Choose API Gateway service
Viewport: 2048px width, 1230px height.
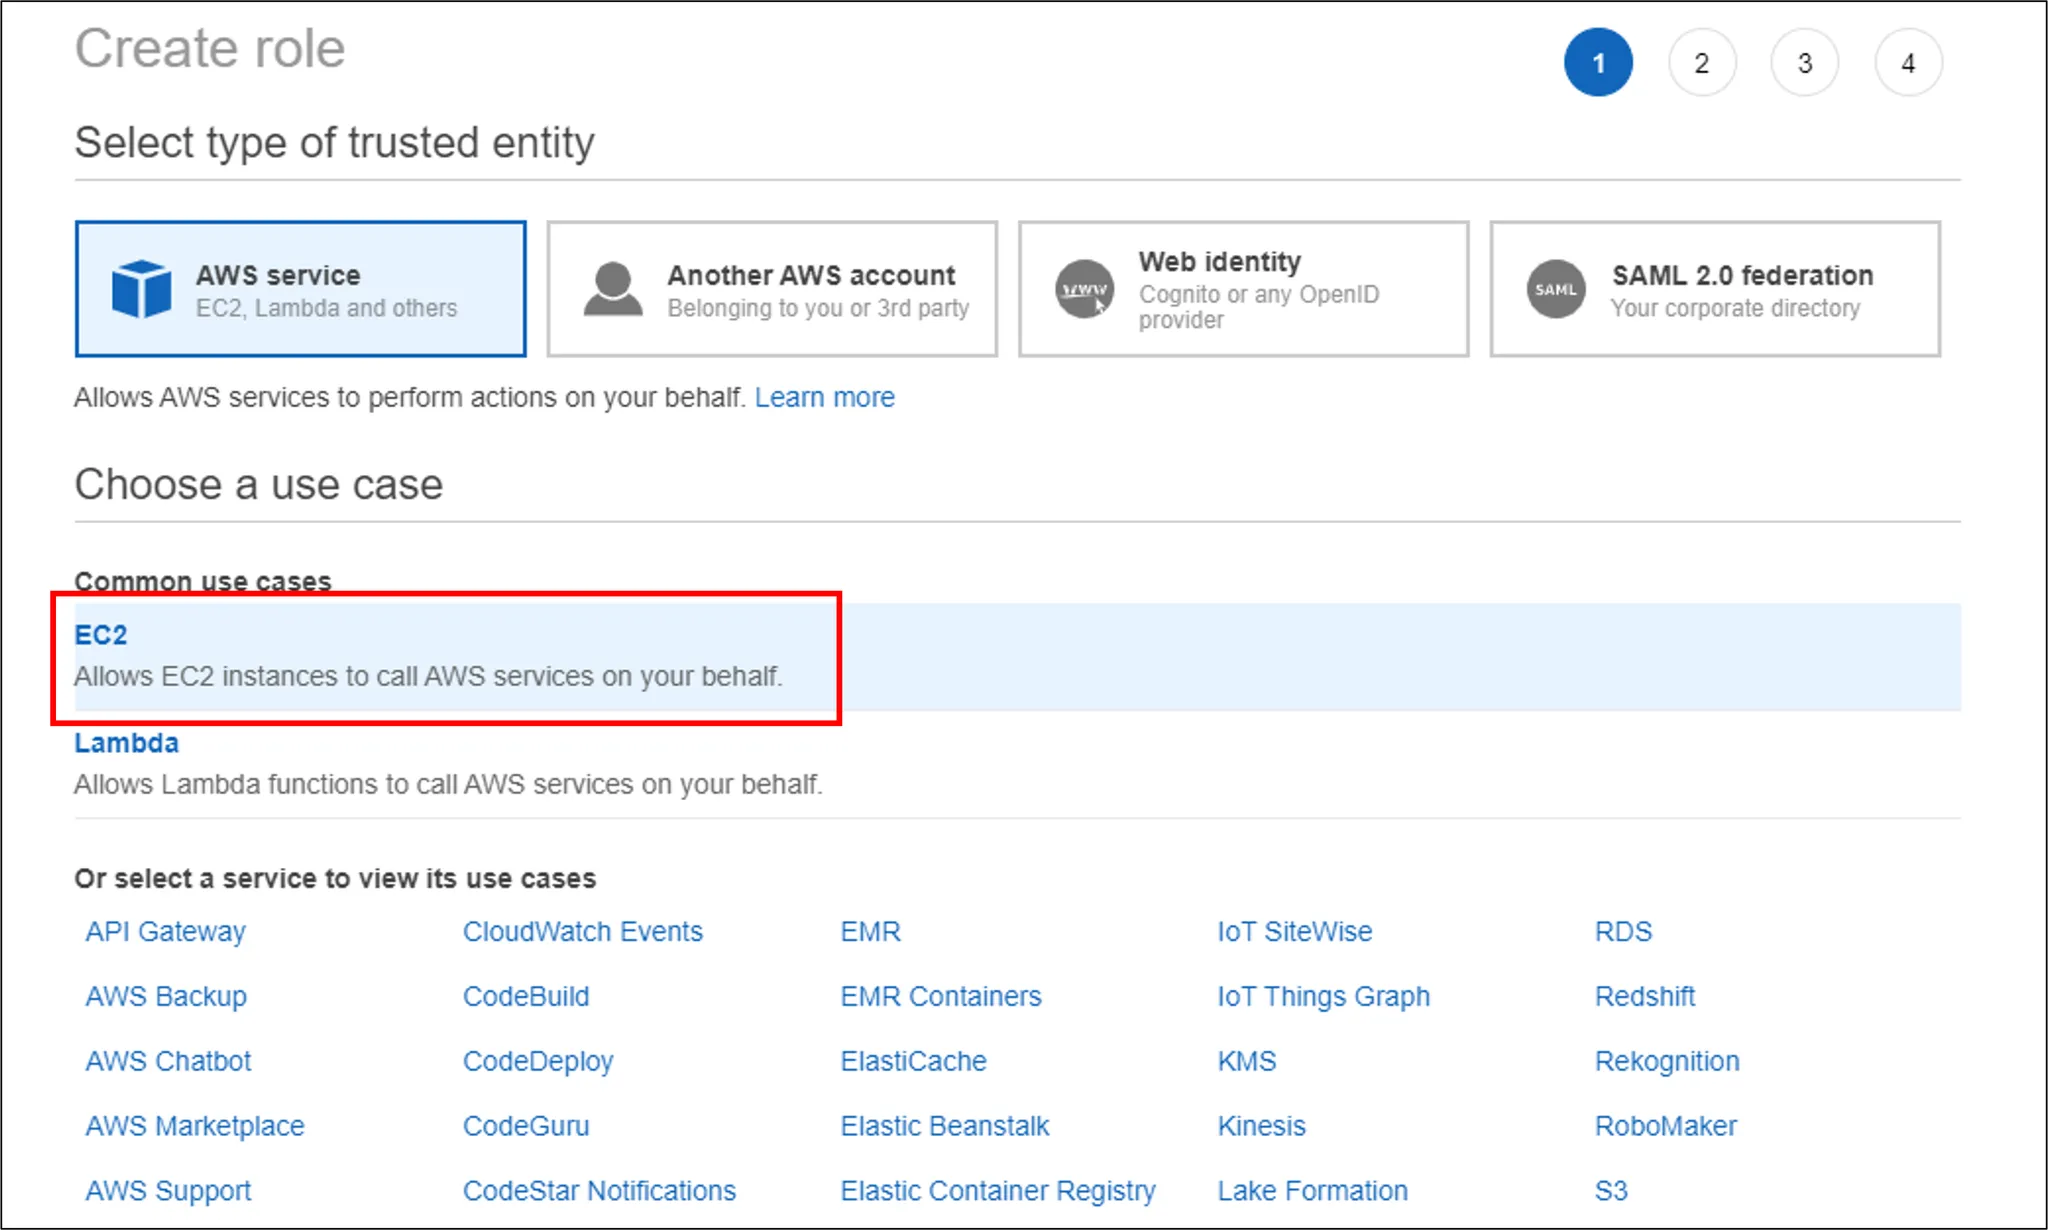point(165,932)
